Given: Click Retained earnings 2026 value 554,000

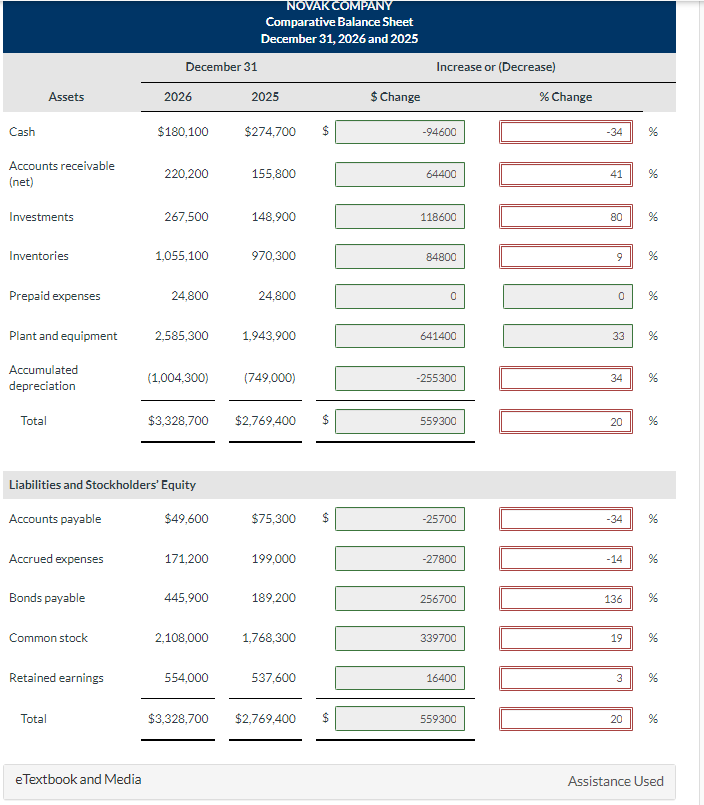Looking at the screenshot, I should (186, 678).
